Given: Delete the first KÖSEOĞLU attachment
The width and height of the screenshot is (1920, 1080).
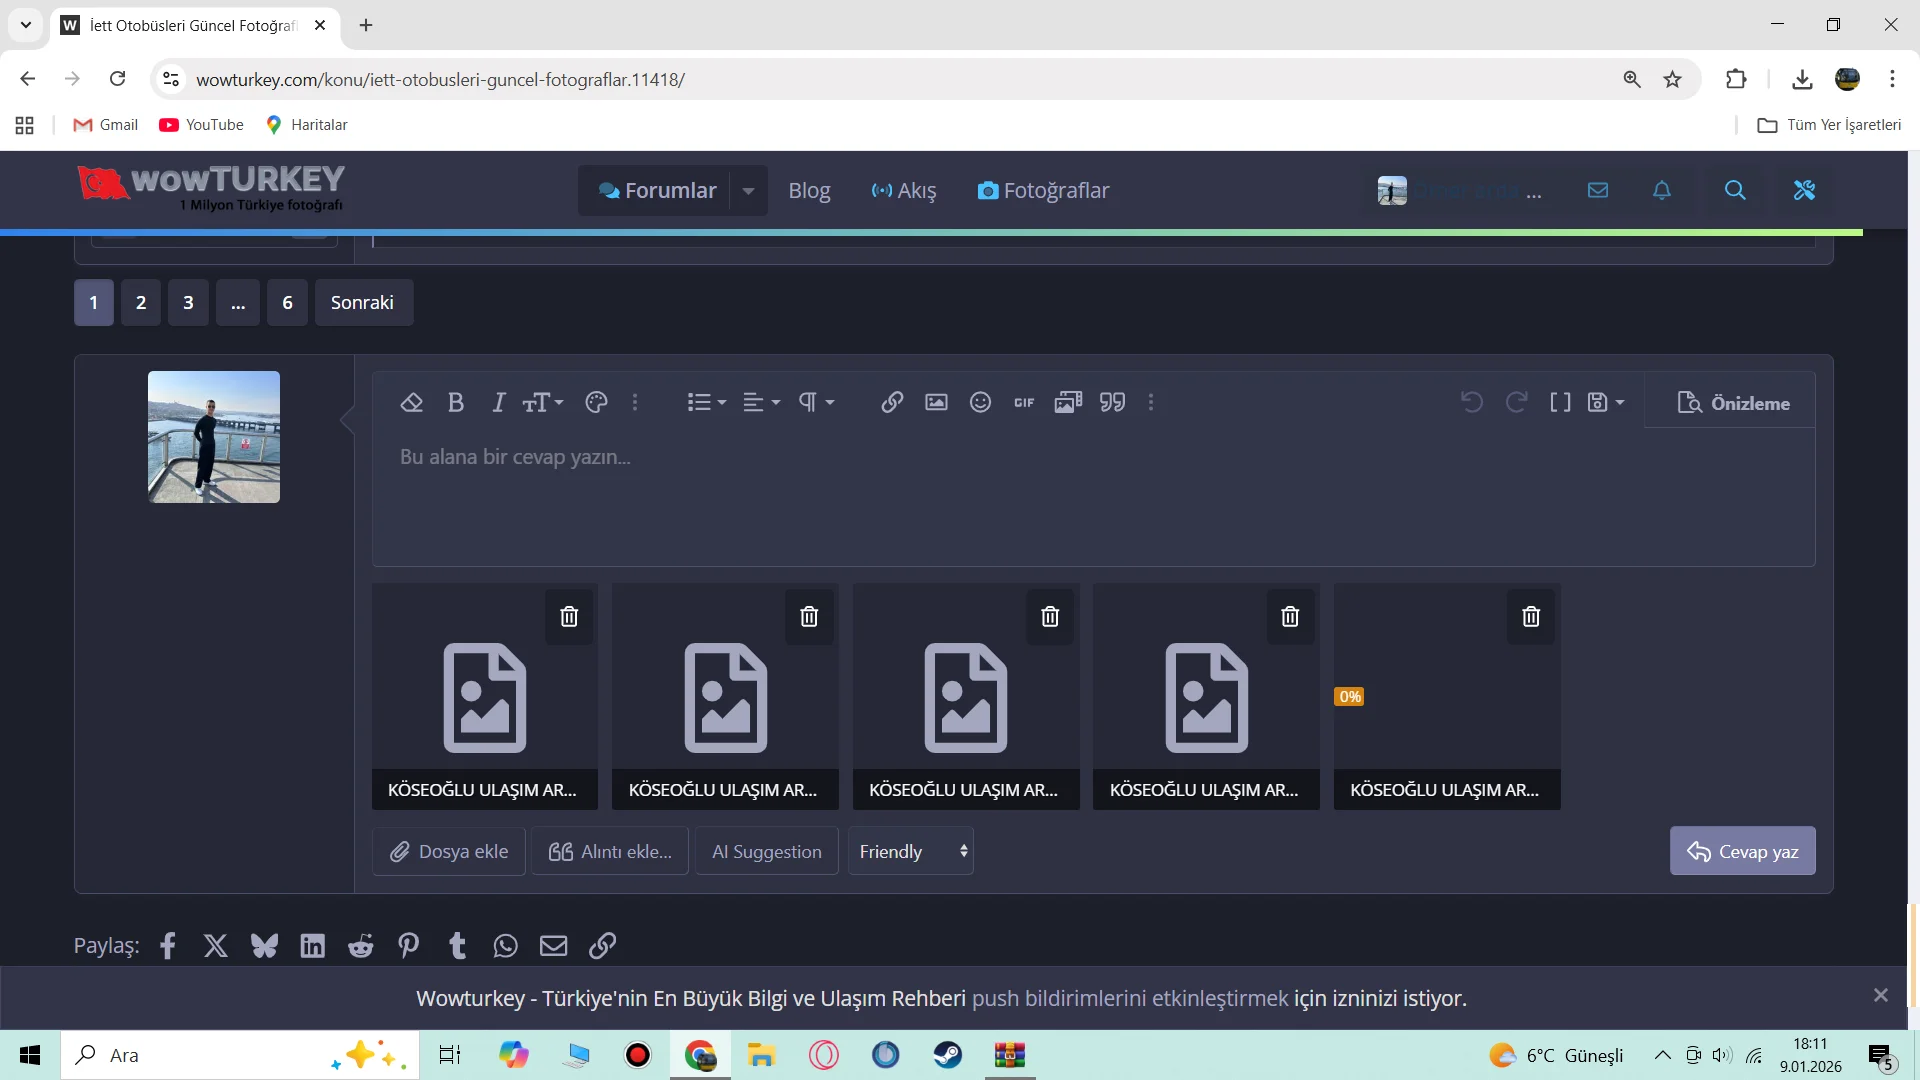Looking at the screenshot, I should tap(569, 617).
